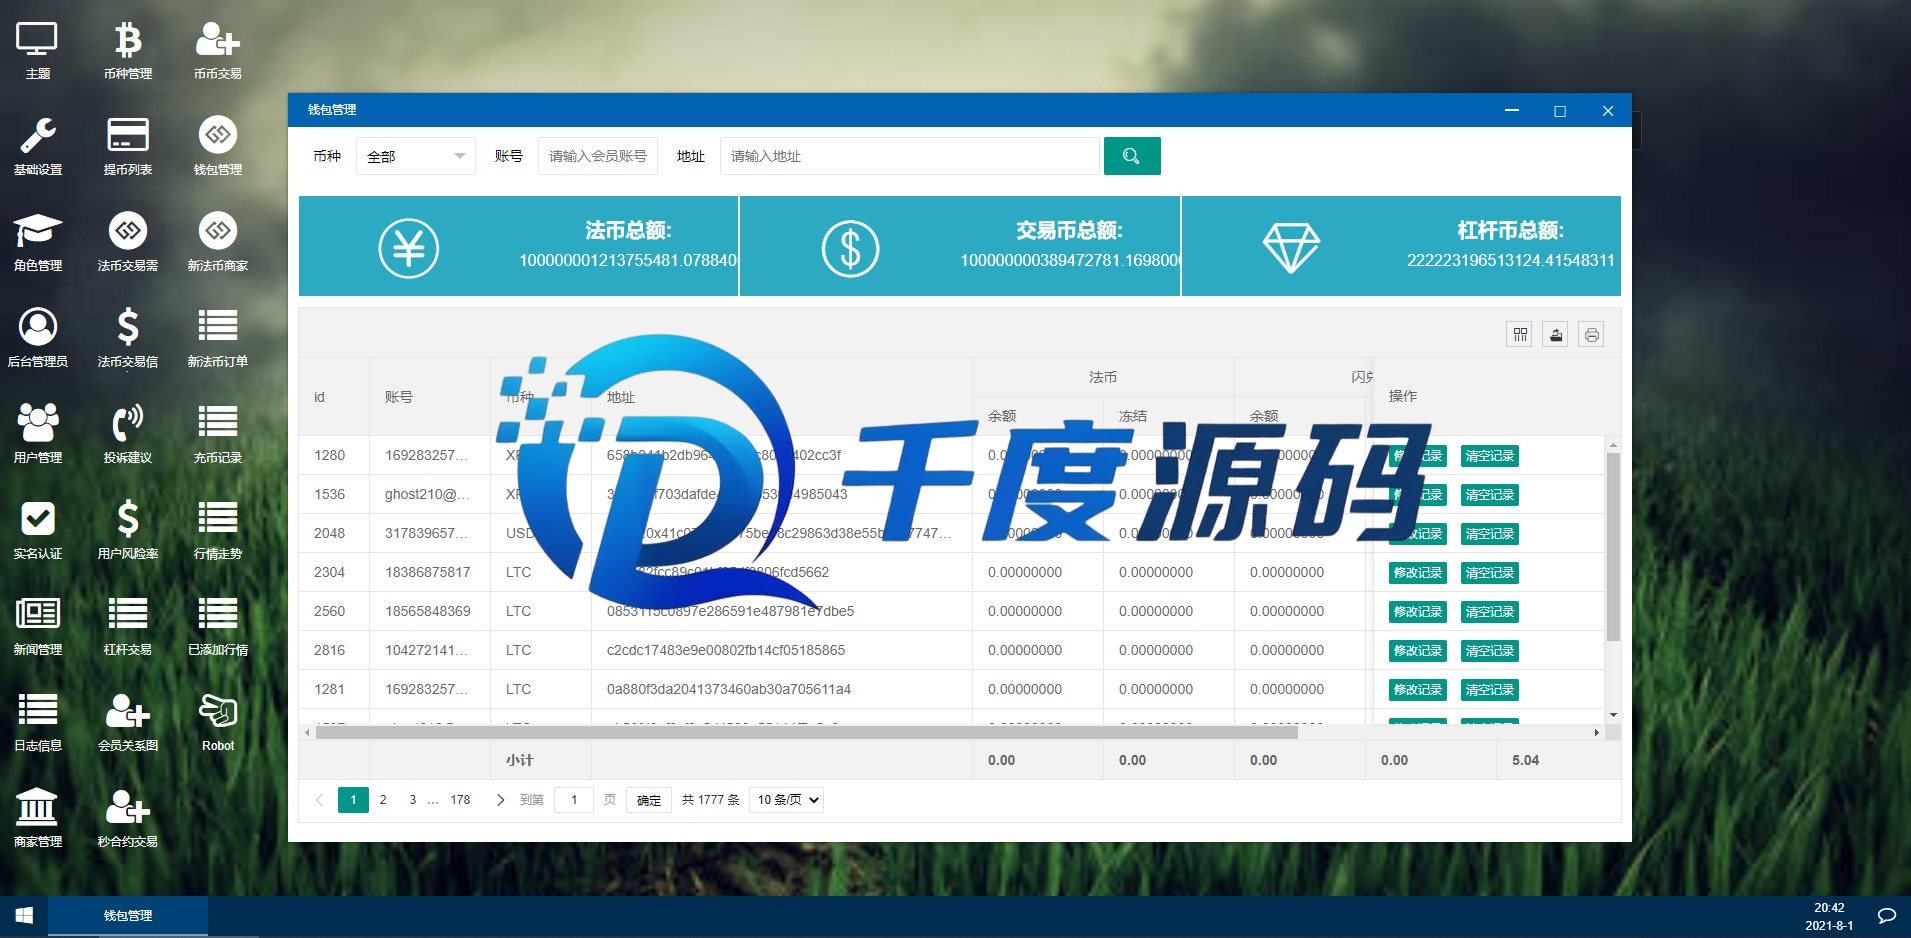Open 法币交易信 dollar icon

tap(128, 338)
